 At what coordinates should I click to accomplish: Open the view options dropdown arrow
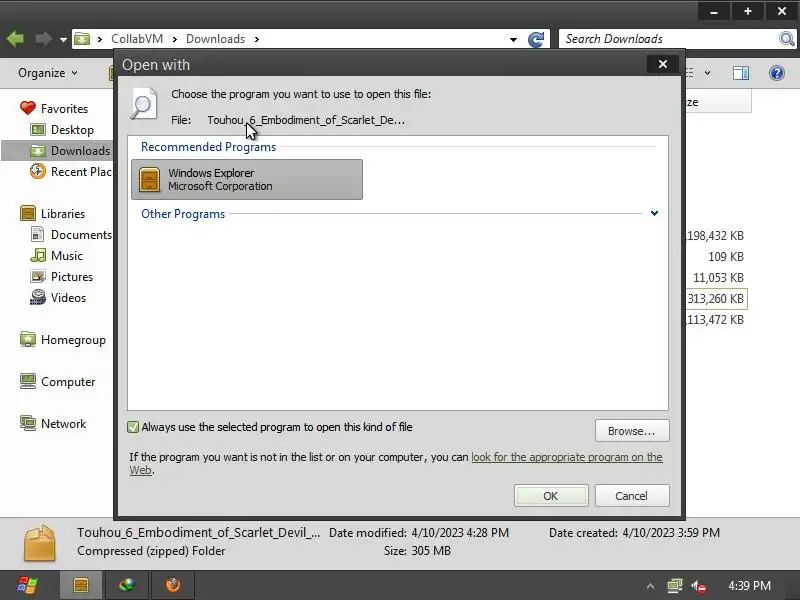[707, 73]
